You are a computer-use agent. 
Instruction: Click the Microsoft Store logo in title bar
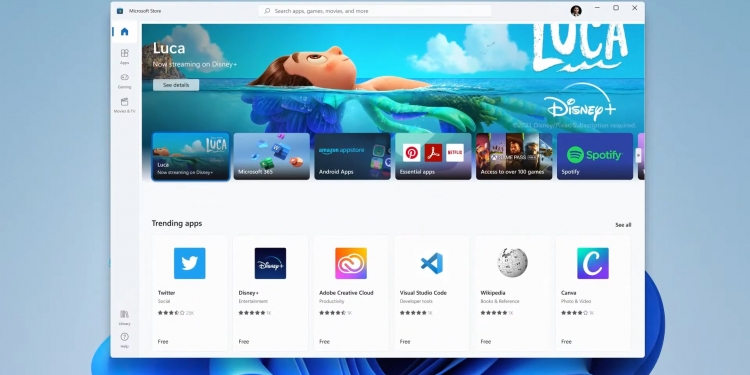(x=120, y=11)
